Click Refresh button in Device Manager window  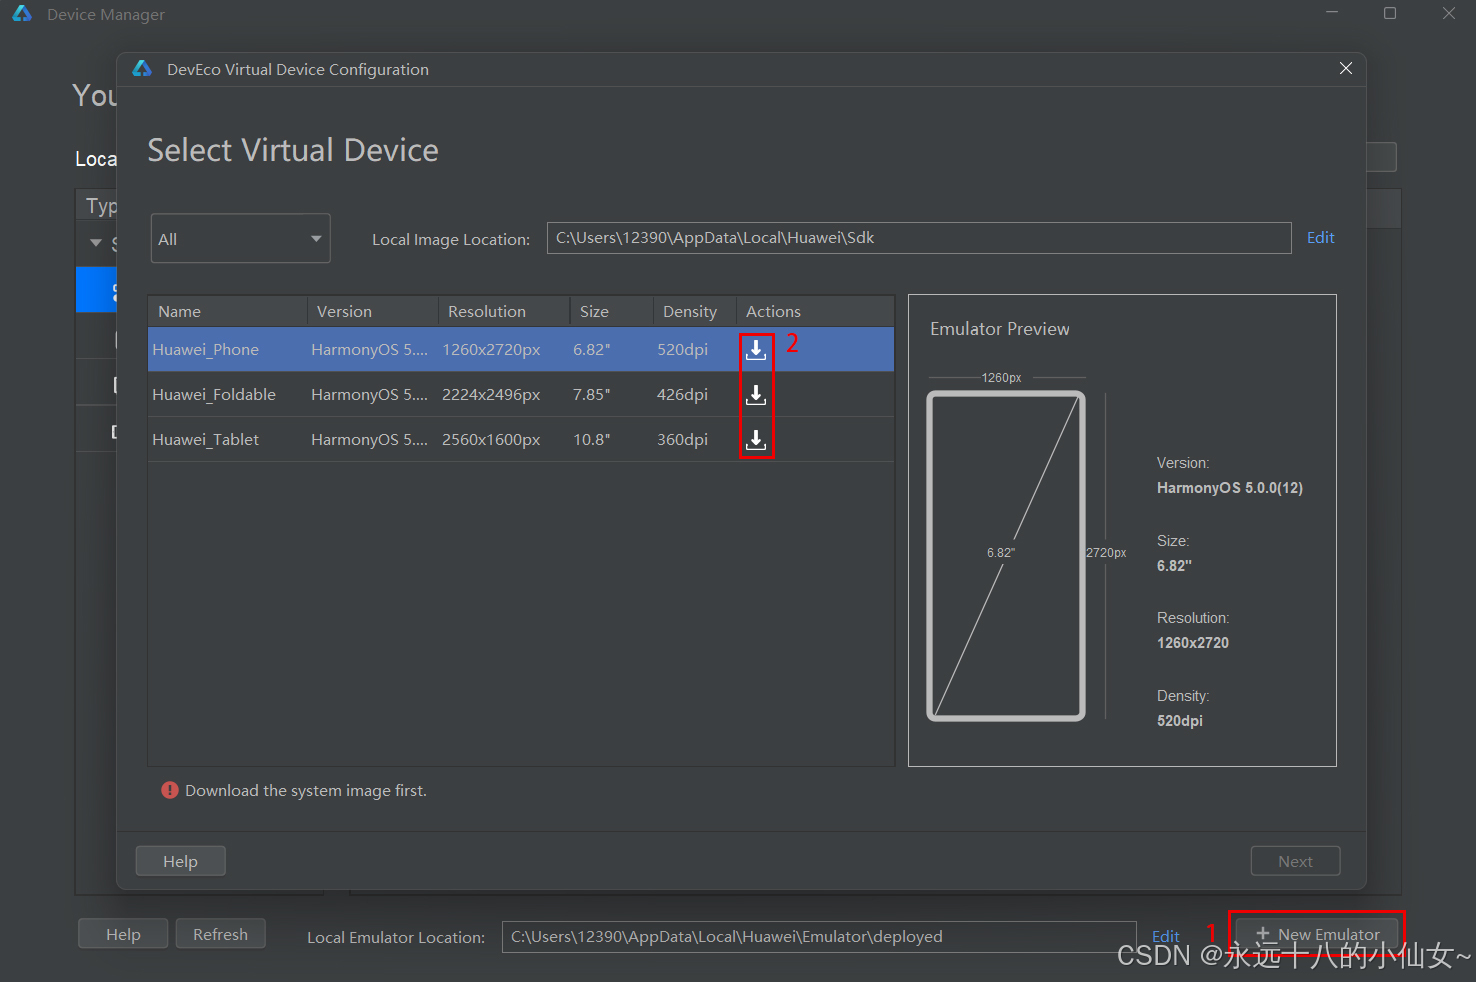(220, 934)
